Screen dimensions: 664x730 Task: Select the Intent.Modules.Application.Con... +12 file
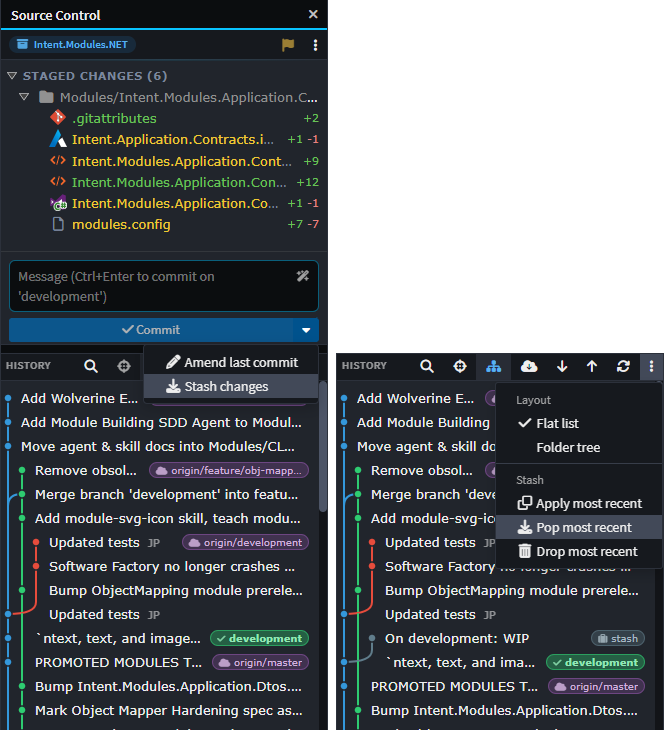tap(163, 182)
